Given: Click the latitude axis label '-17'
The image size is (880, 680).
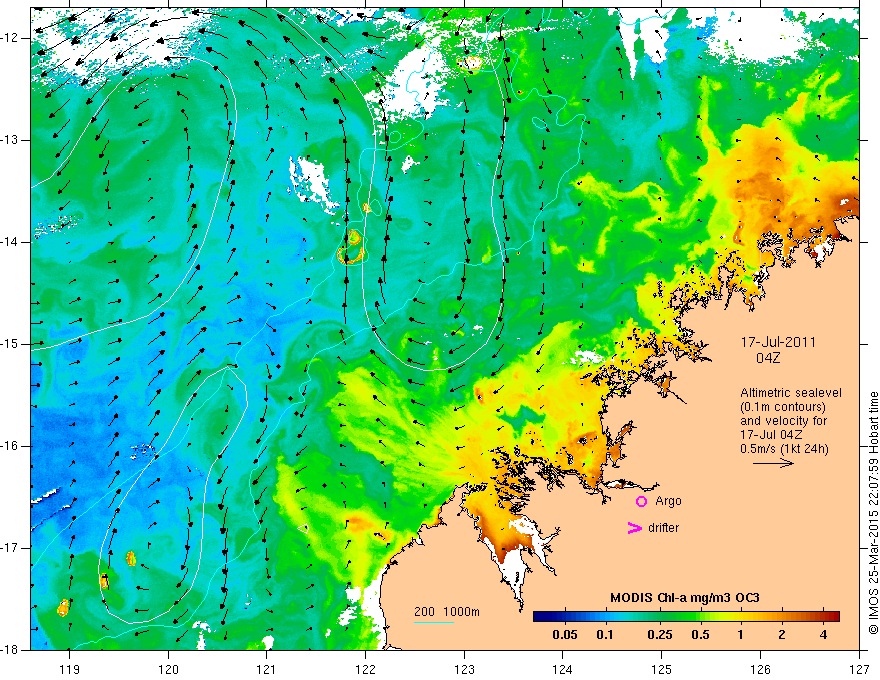Looking at the screenshot, I should pos(10,548).
